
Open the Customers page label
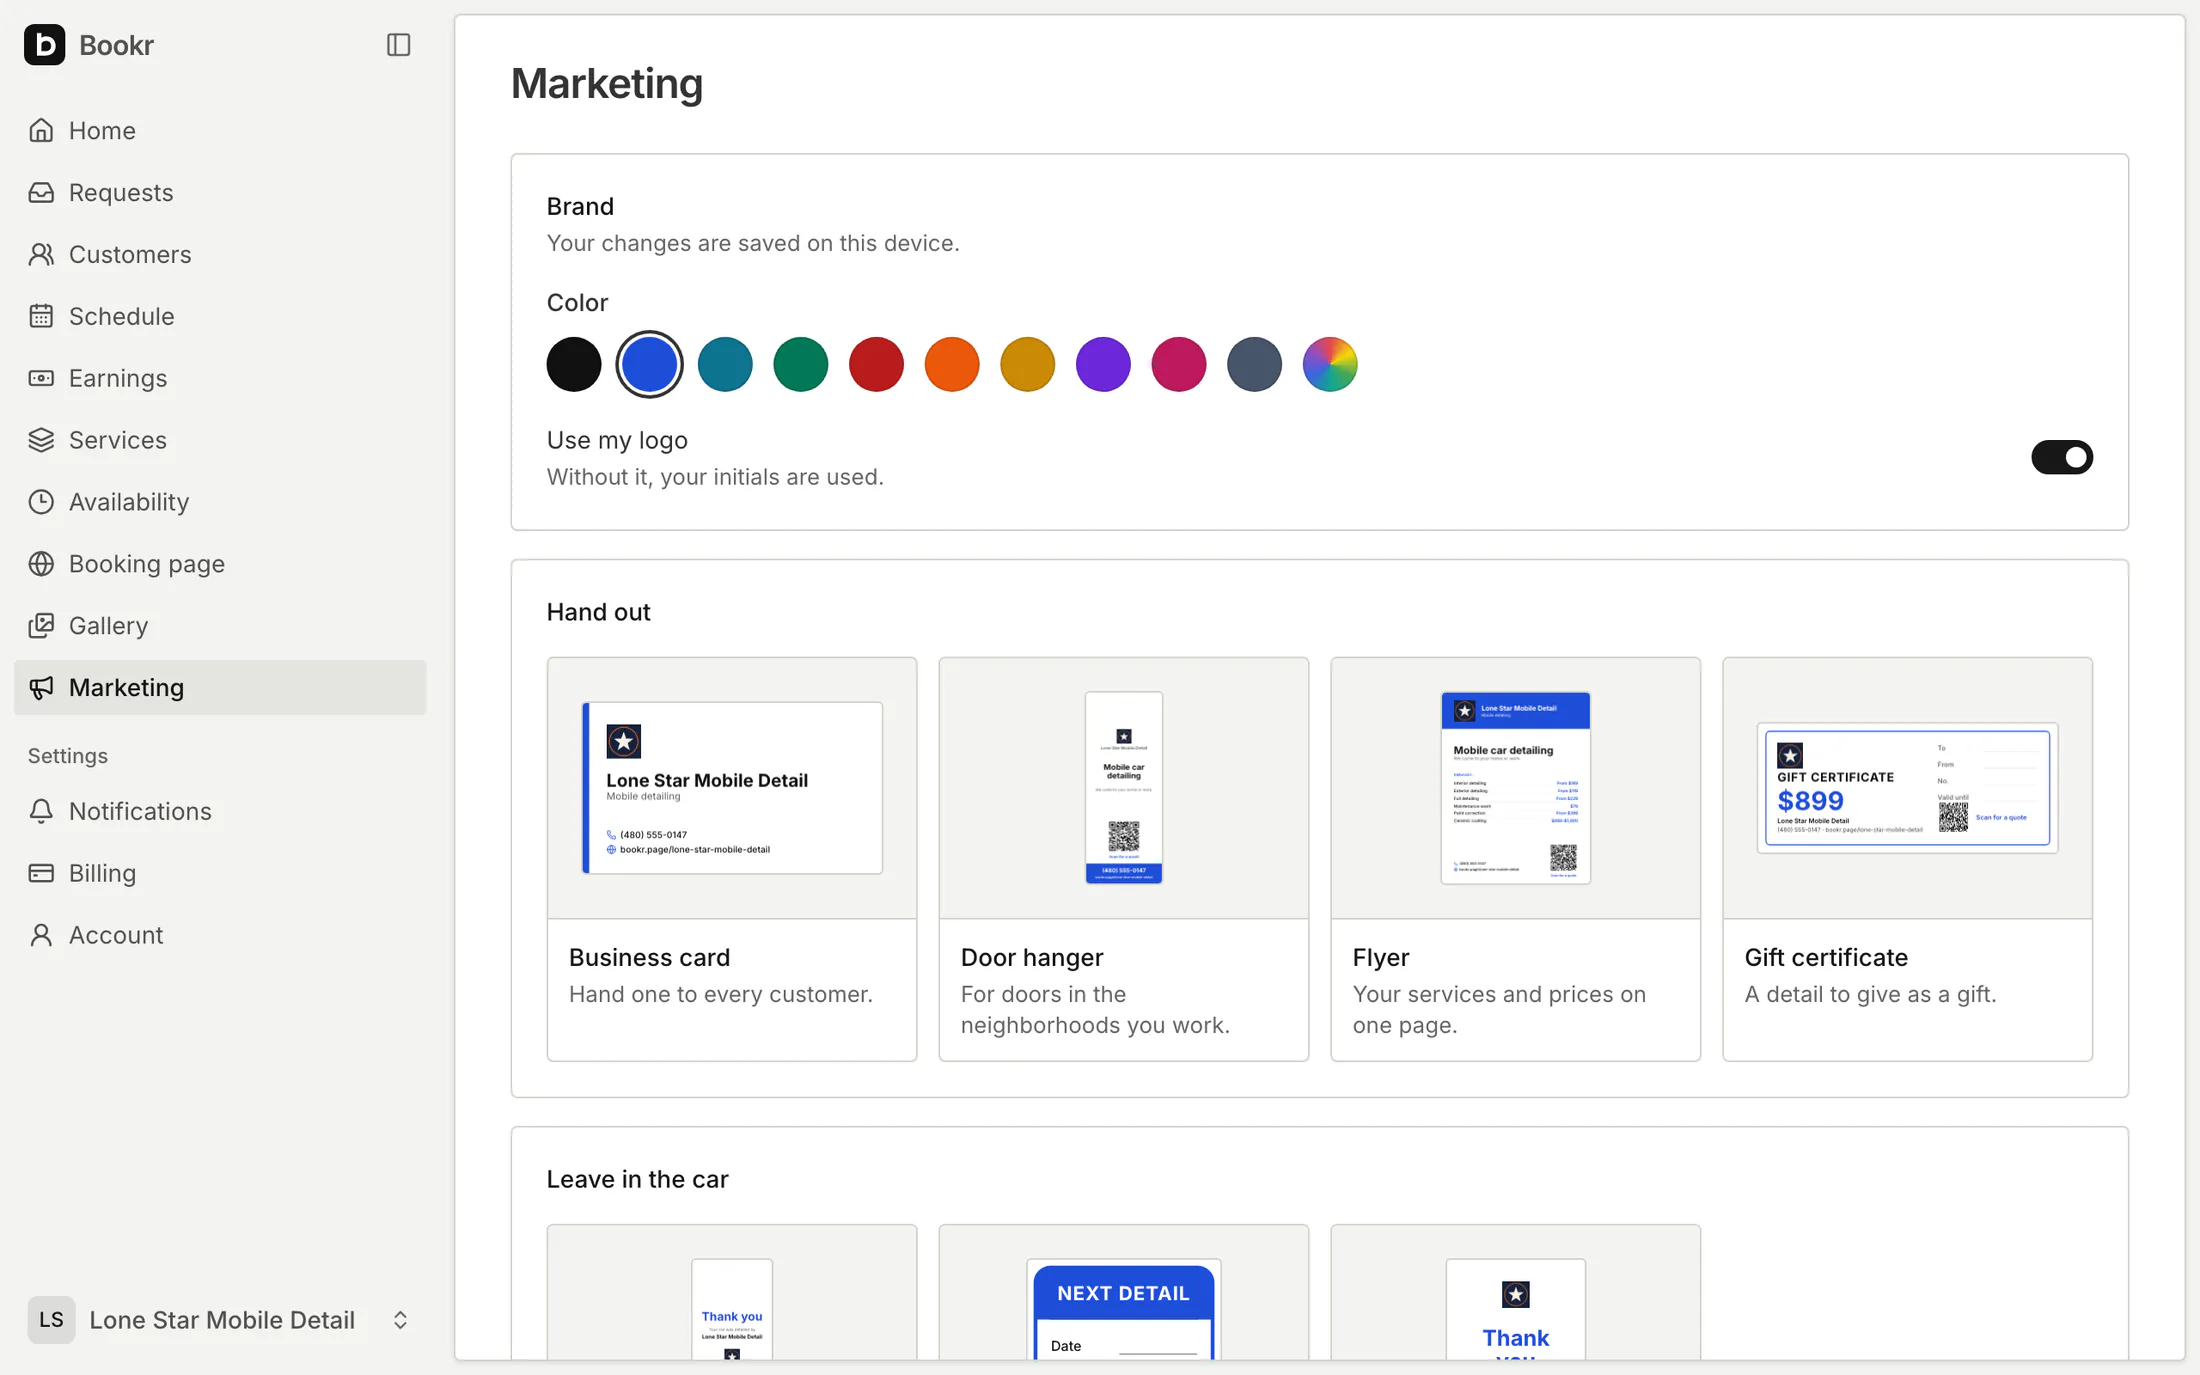point(130,254)
